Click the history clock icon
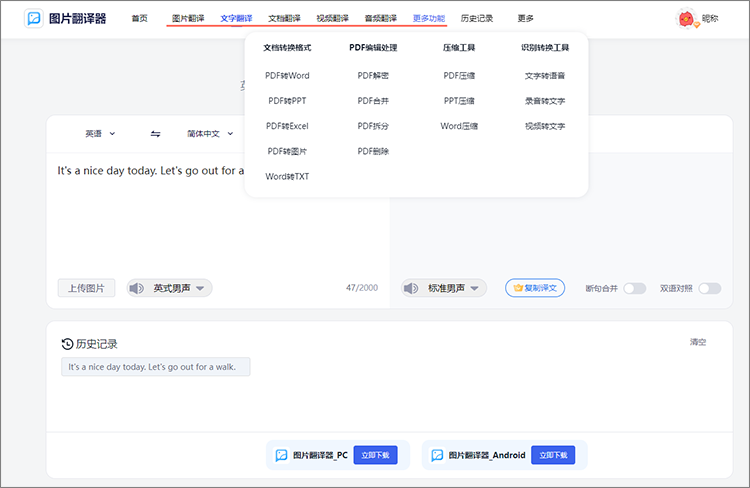Image resolution: width=750 pixels, height=488 pixels. [67, 344]
